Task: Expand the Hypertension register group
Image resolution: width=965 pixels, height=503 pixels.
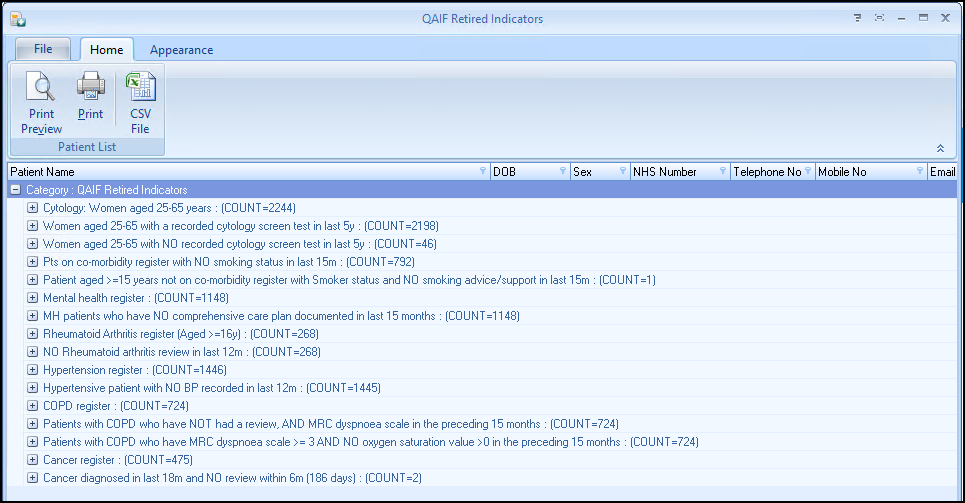Action: tap(32, 370)
